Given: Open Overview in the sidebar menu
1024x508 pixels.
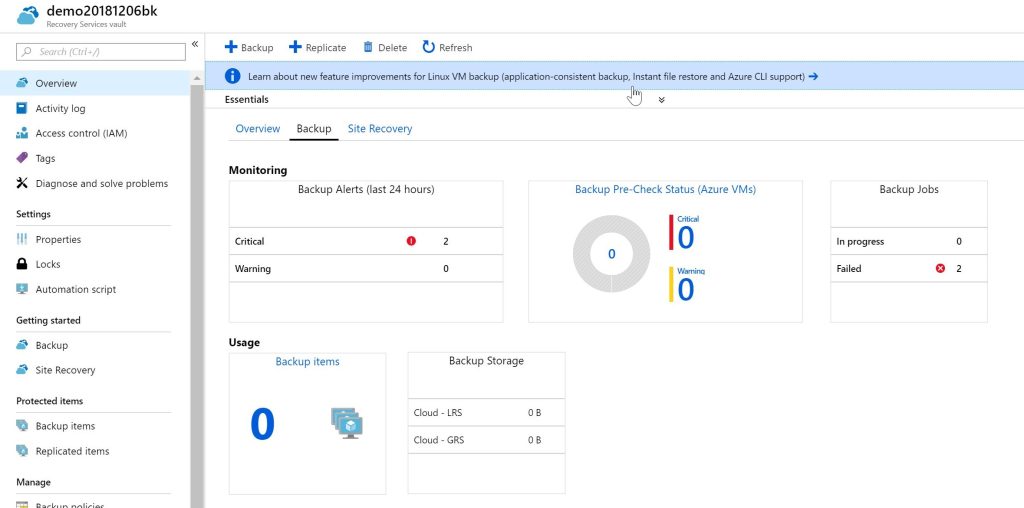Looking at the screenshot, I should [x=95, y=83].
